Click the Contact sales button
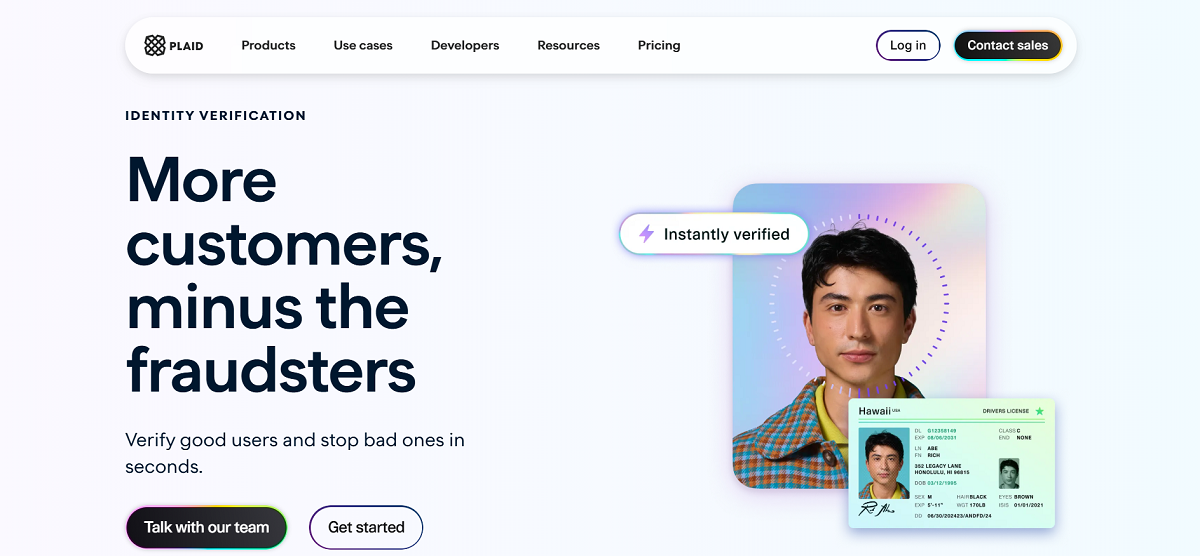The width and height of the screenshot is (1200, 556). [x=1008, y=45]
